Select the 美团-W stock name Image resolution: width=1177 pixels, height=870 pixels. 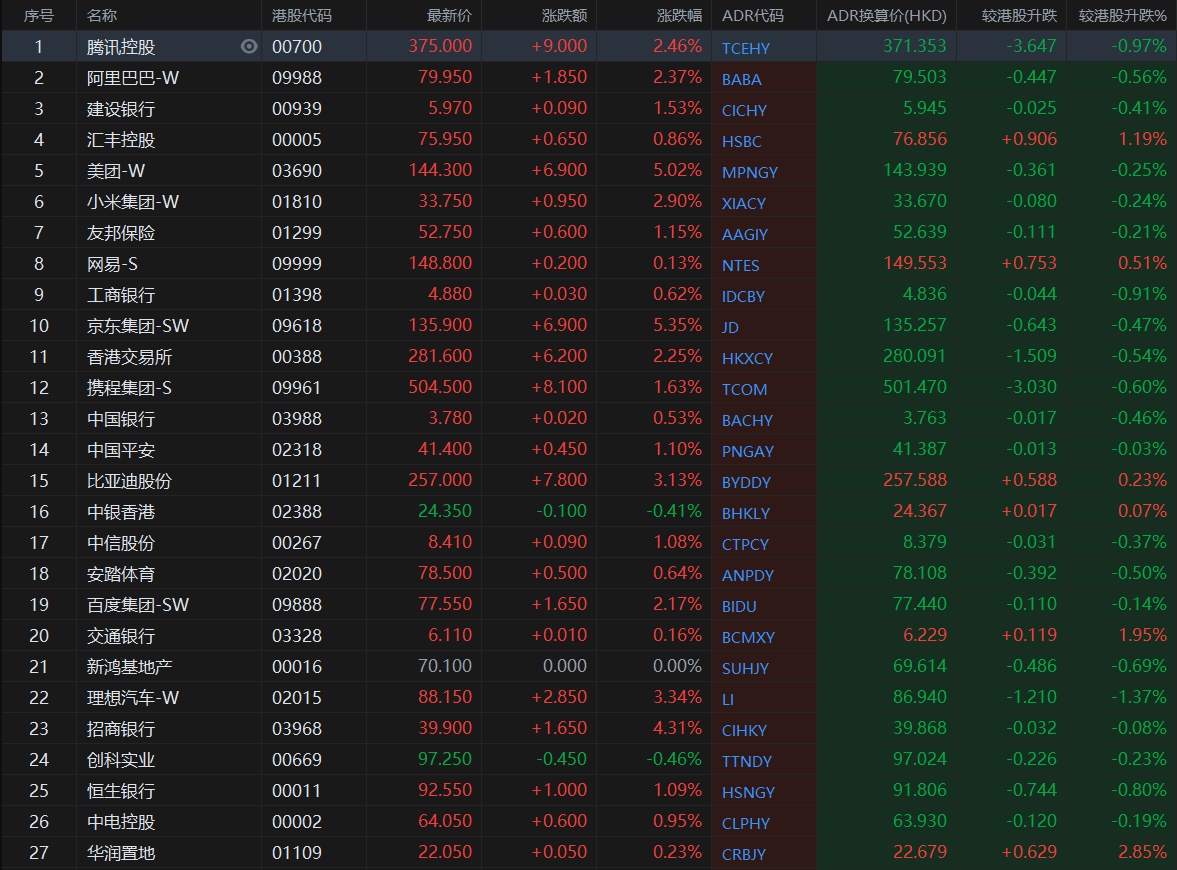coord(116,171)
